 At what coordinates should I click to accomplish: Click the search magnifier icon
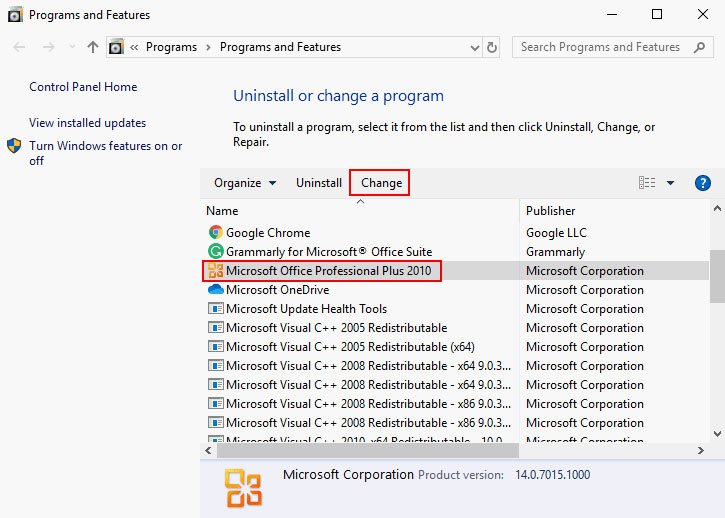[x=700, y=47]
